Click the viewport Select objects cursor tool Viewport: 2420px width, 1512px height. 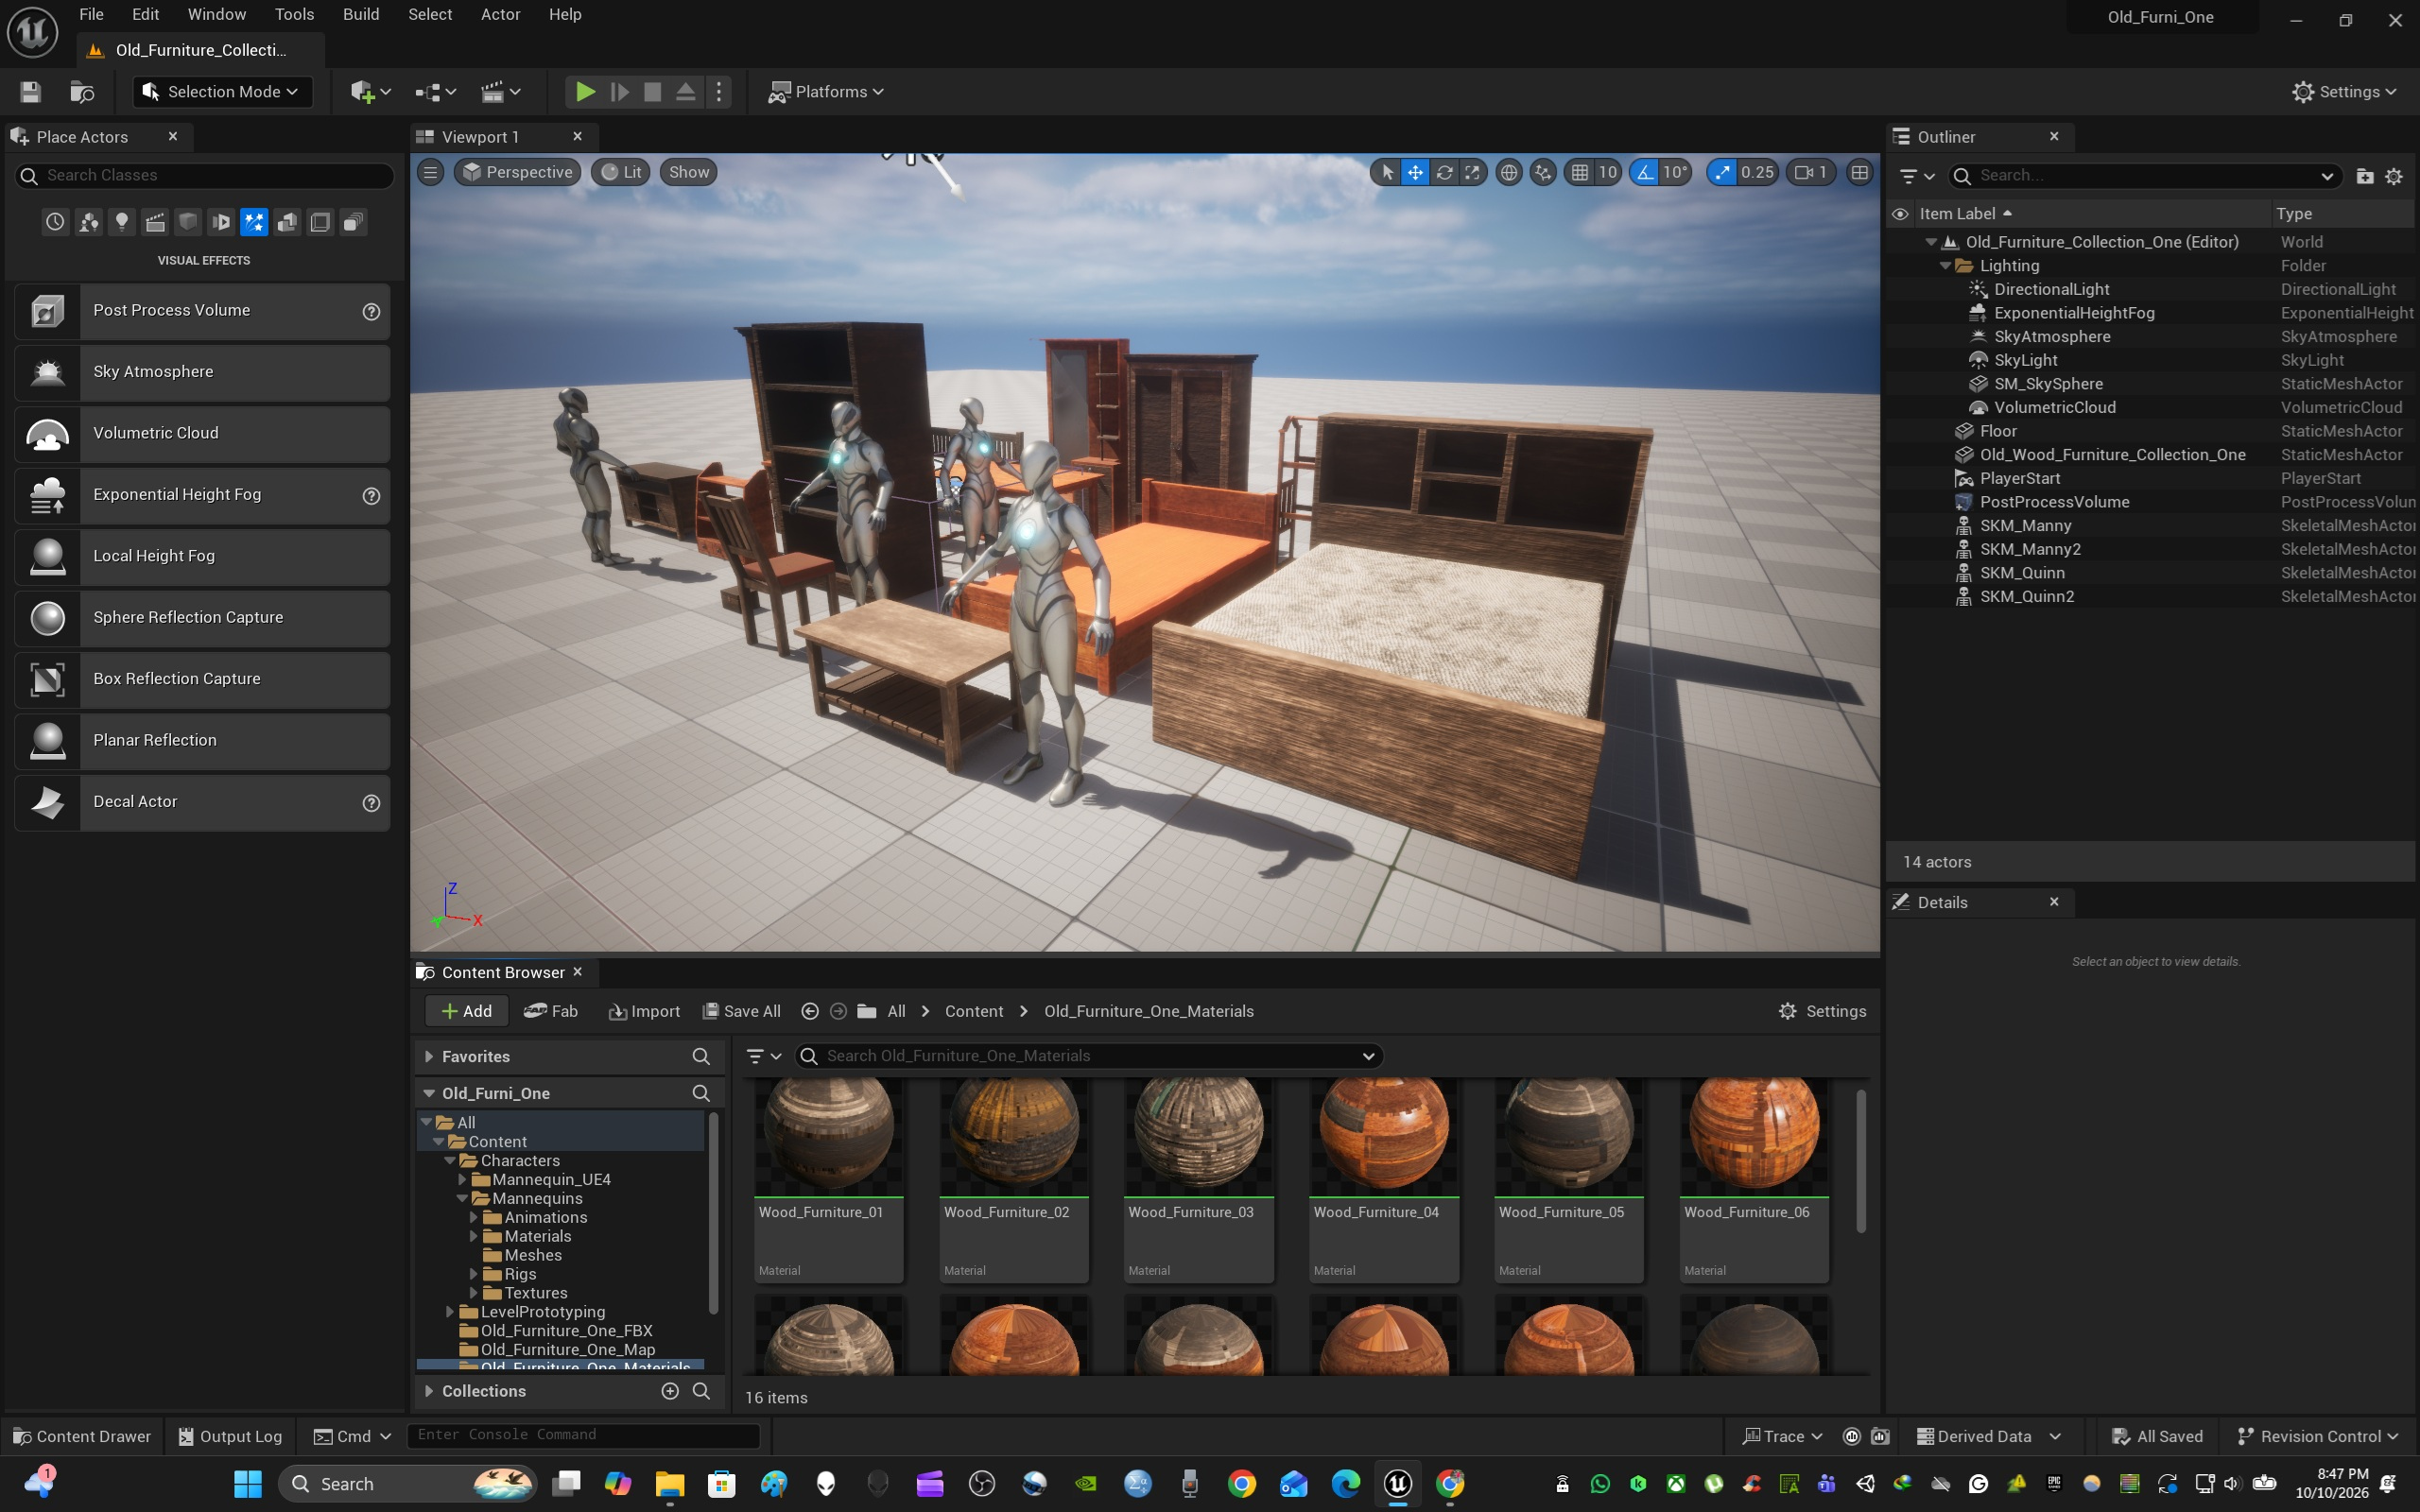tap(1387, 172)
